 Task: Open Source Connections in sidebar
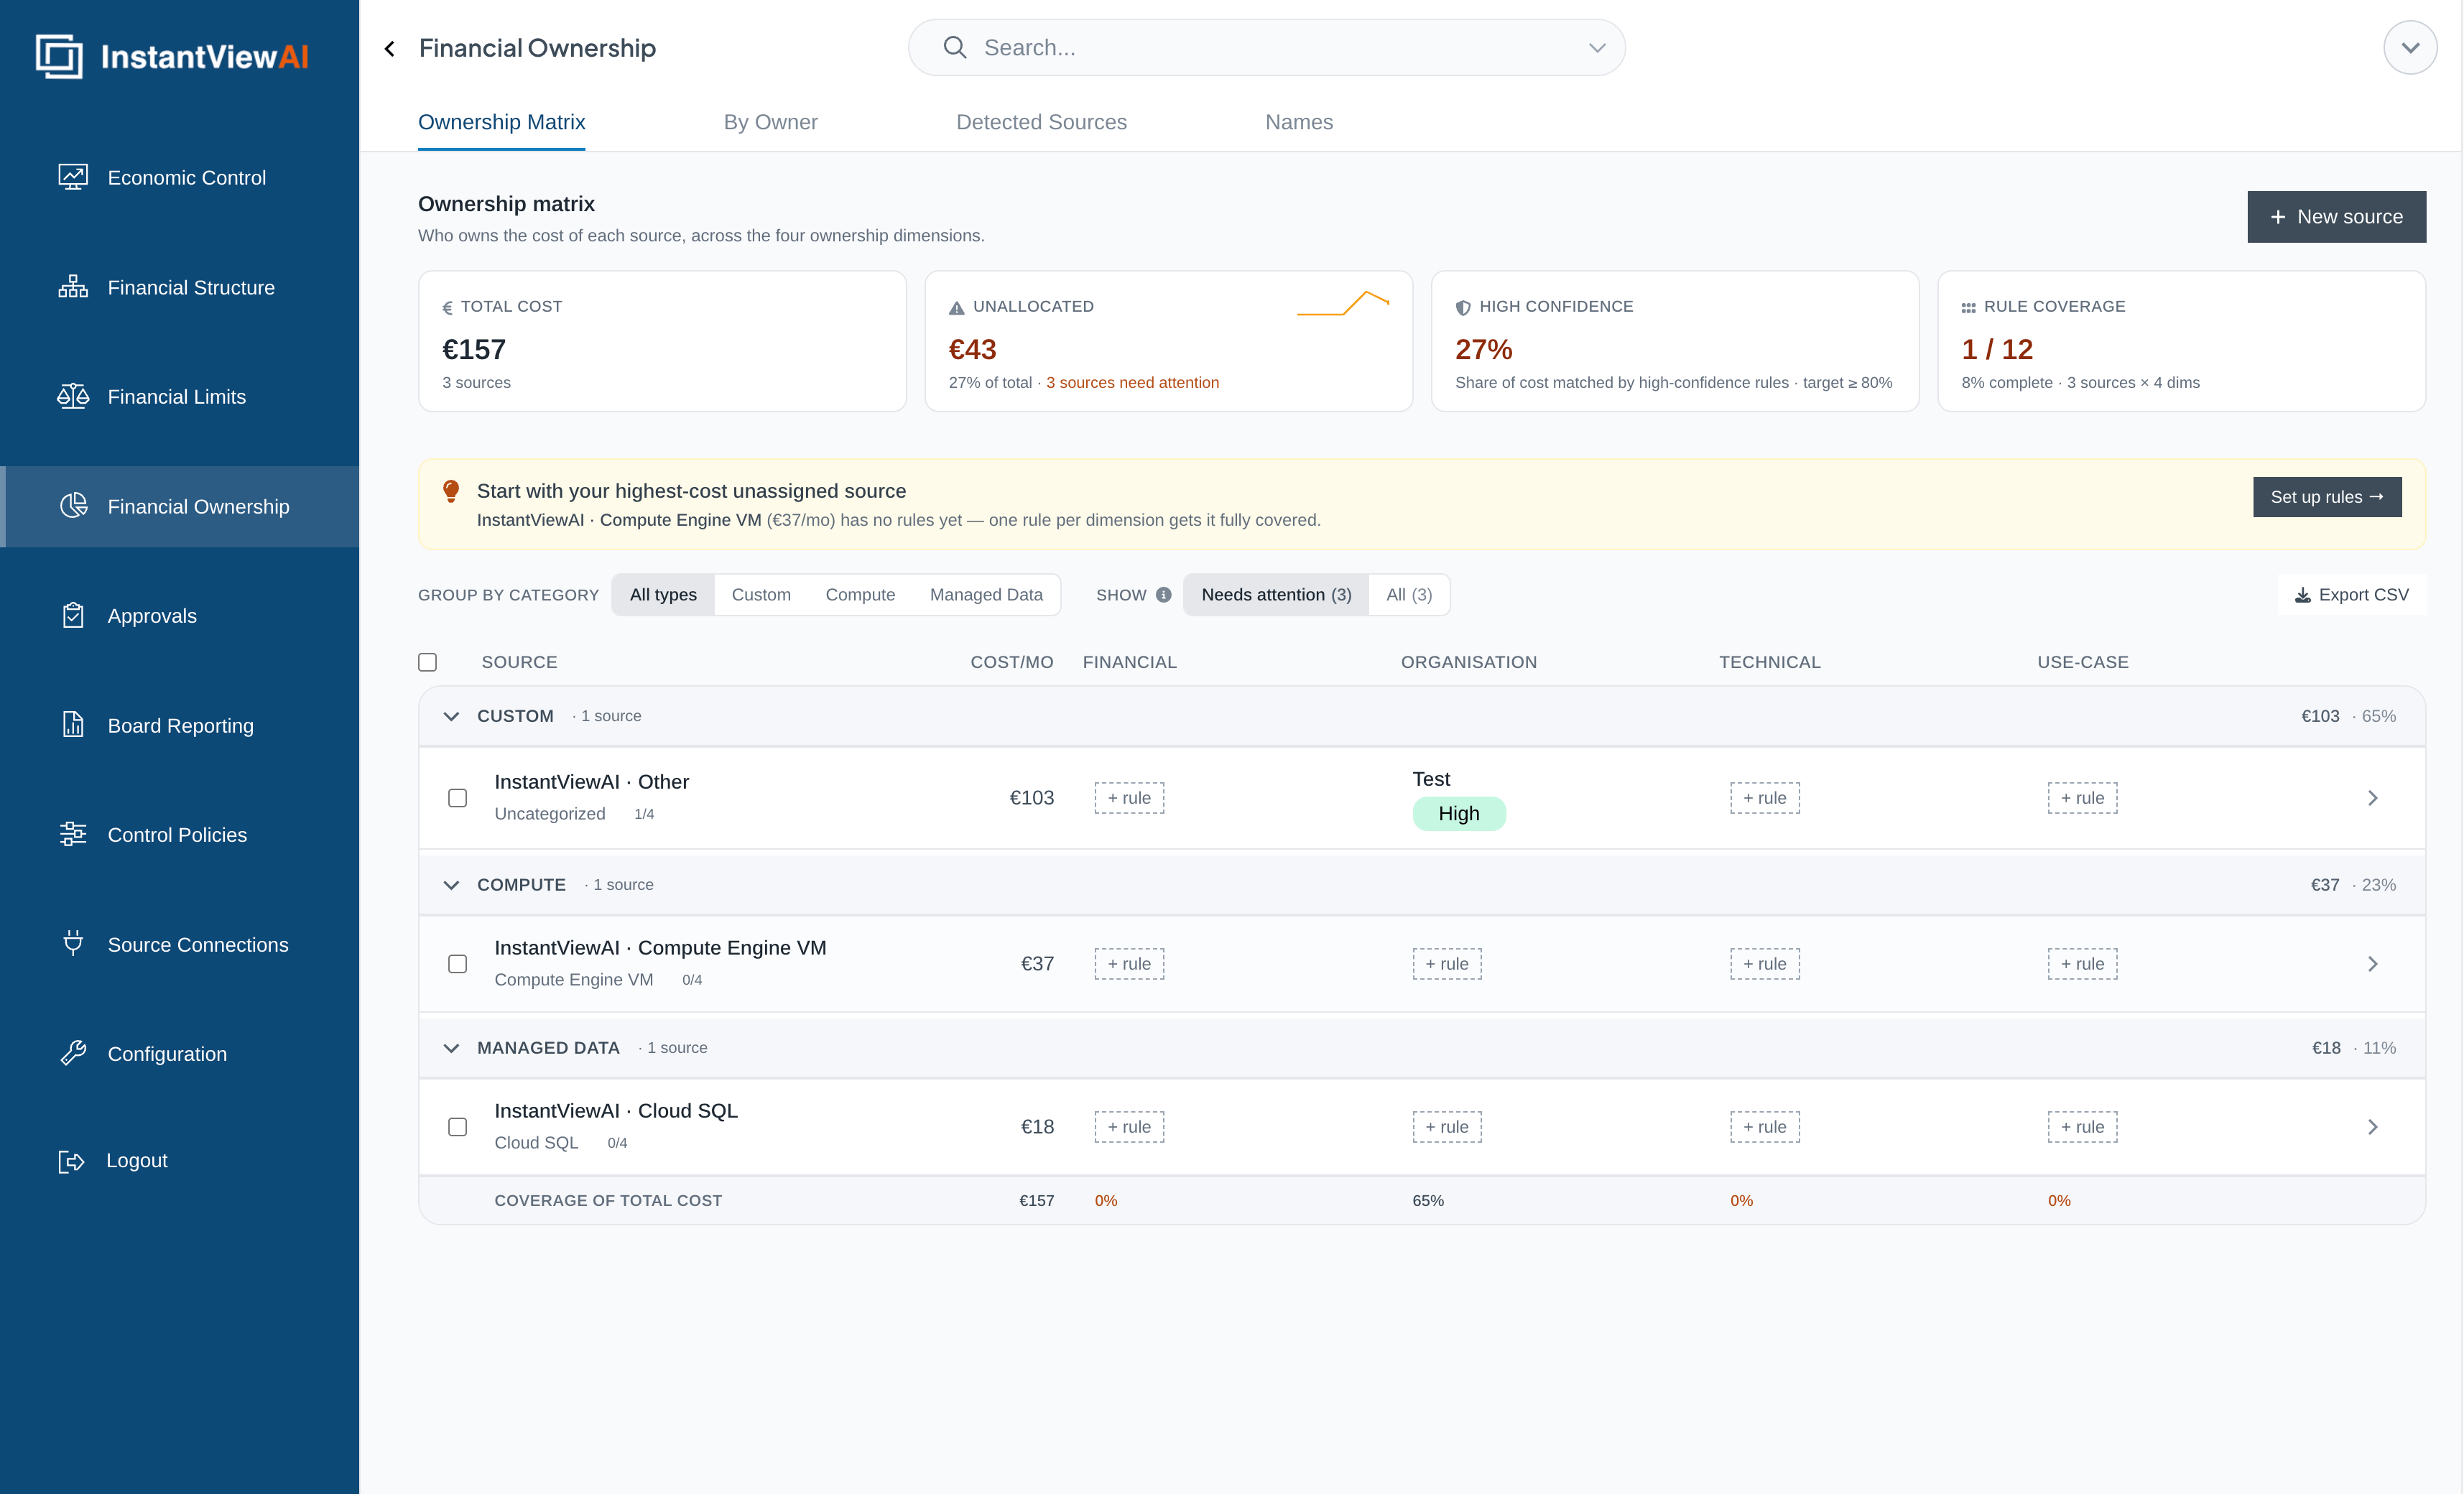point(180,944)
